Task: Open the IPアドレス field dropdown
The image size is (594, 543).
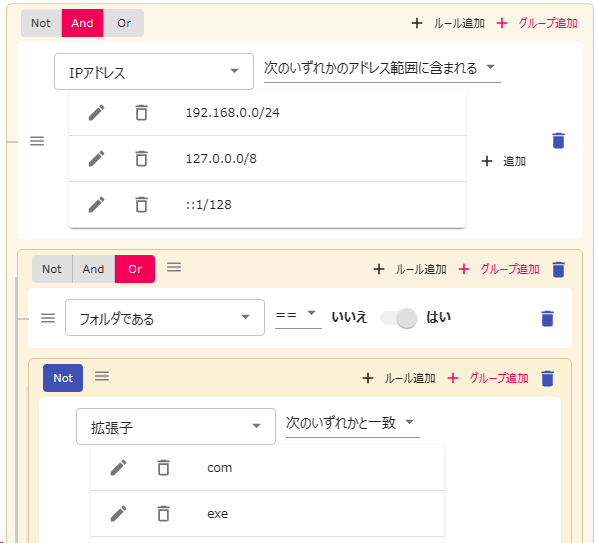Action: [x=154, y=72]
